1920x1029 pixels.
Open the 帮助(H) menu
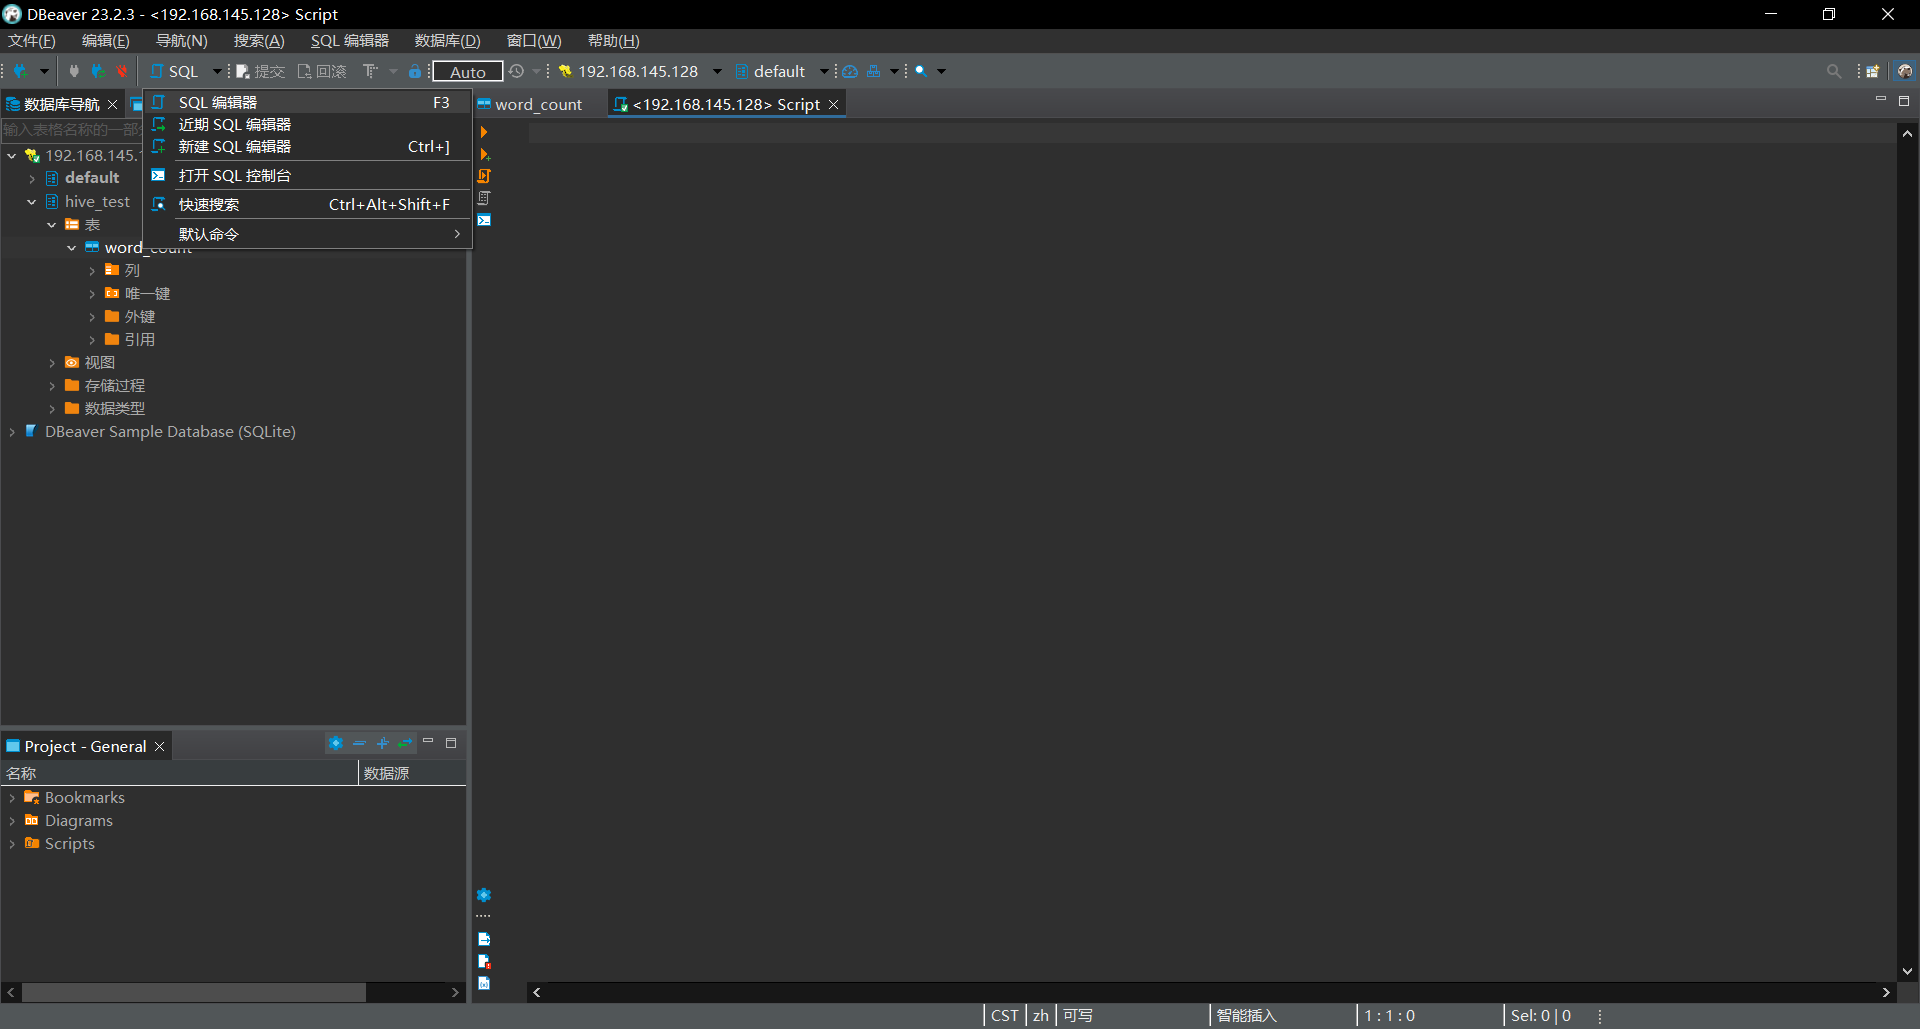[614, 41]
